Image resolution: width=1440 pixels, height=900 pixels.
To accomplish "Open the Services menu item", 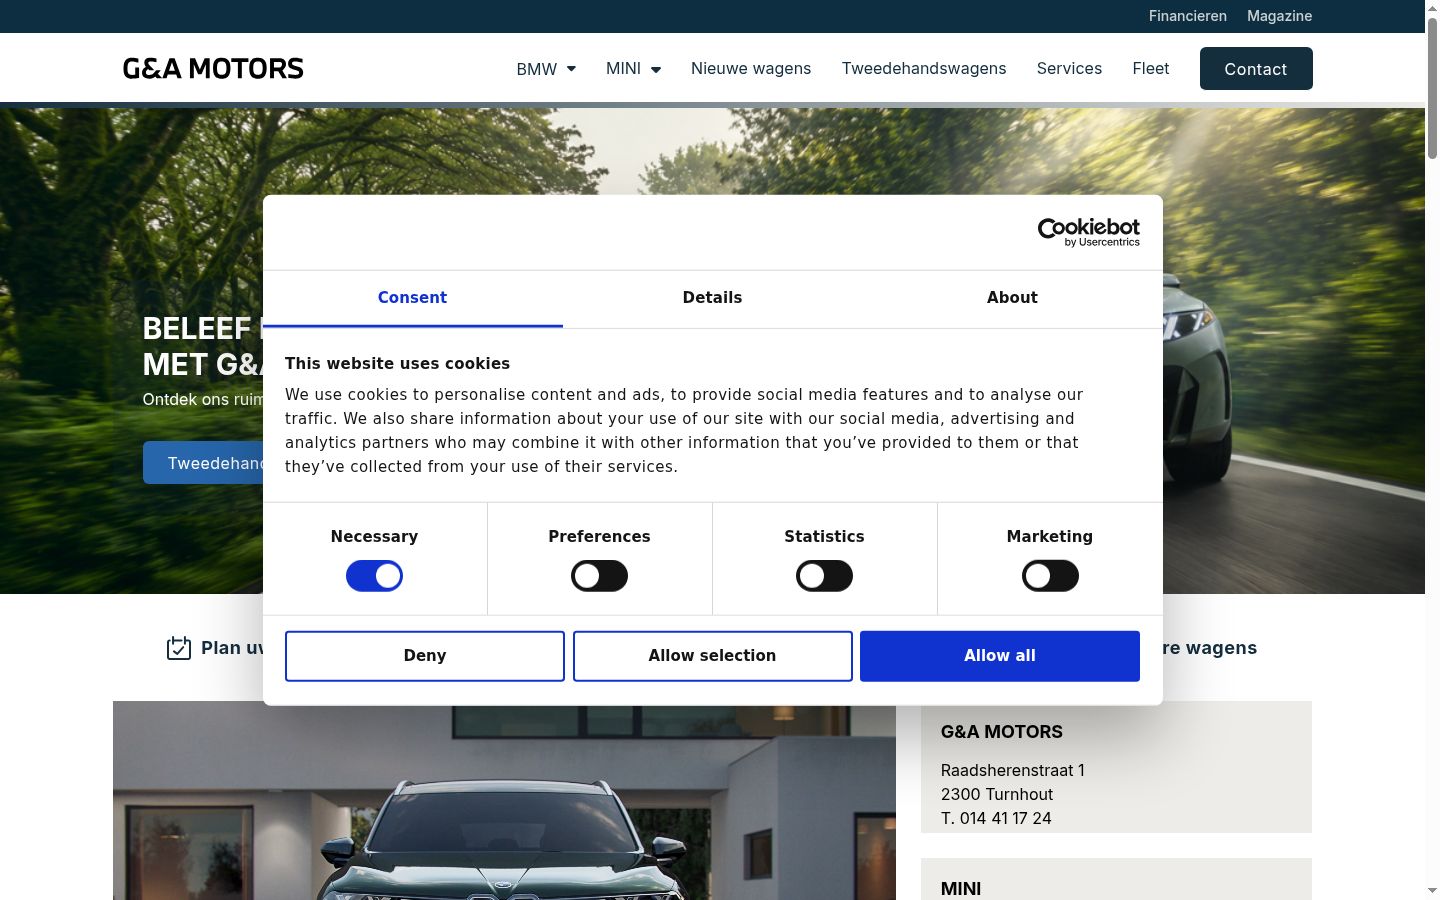I will [1069, 68].
